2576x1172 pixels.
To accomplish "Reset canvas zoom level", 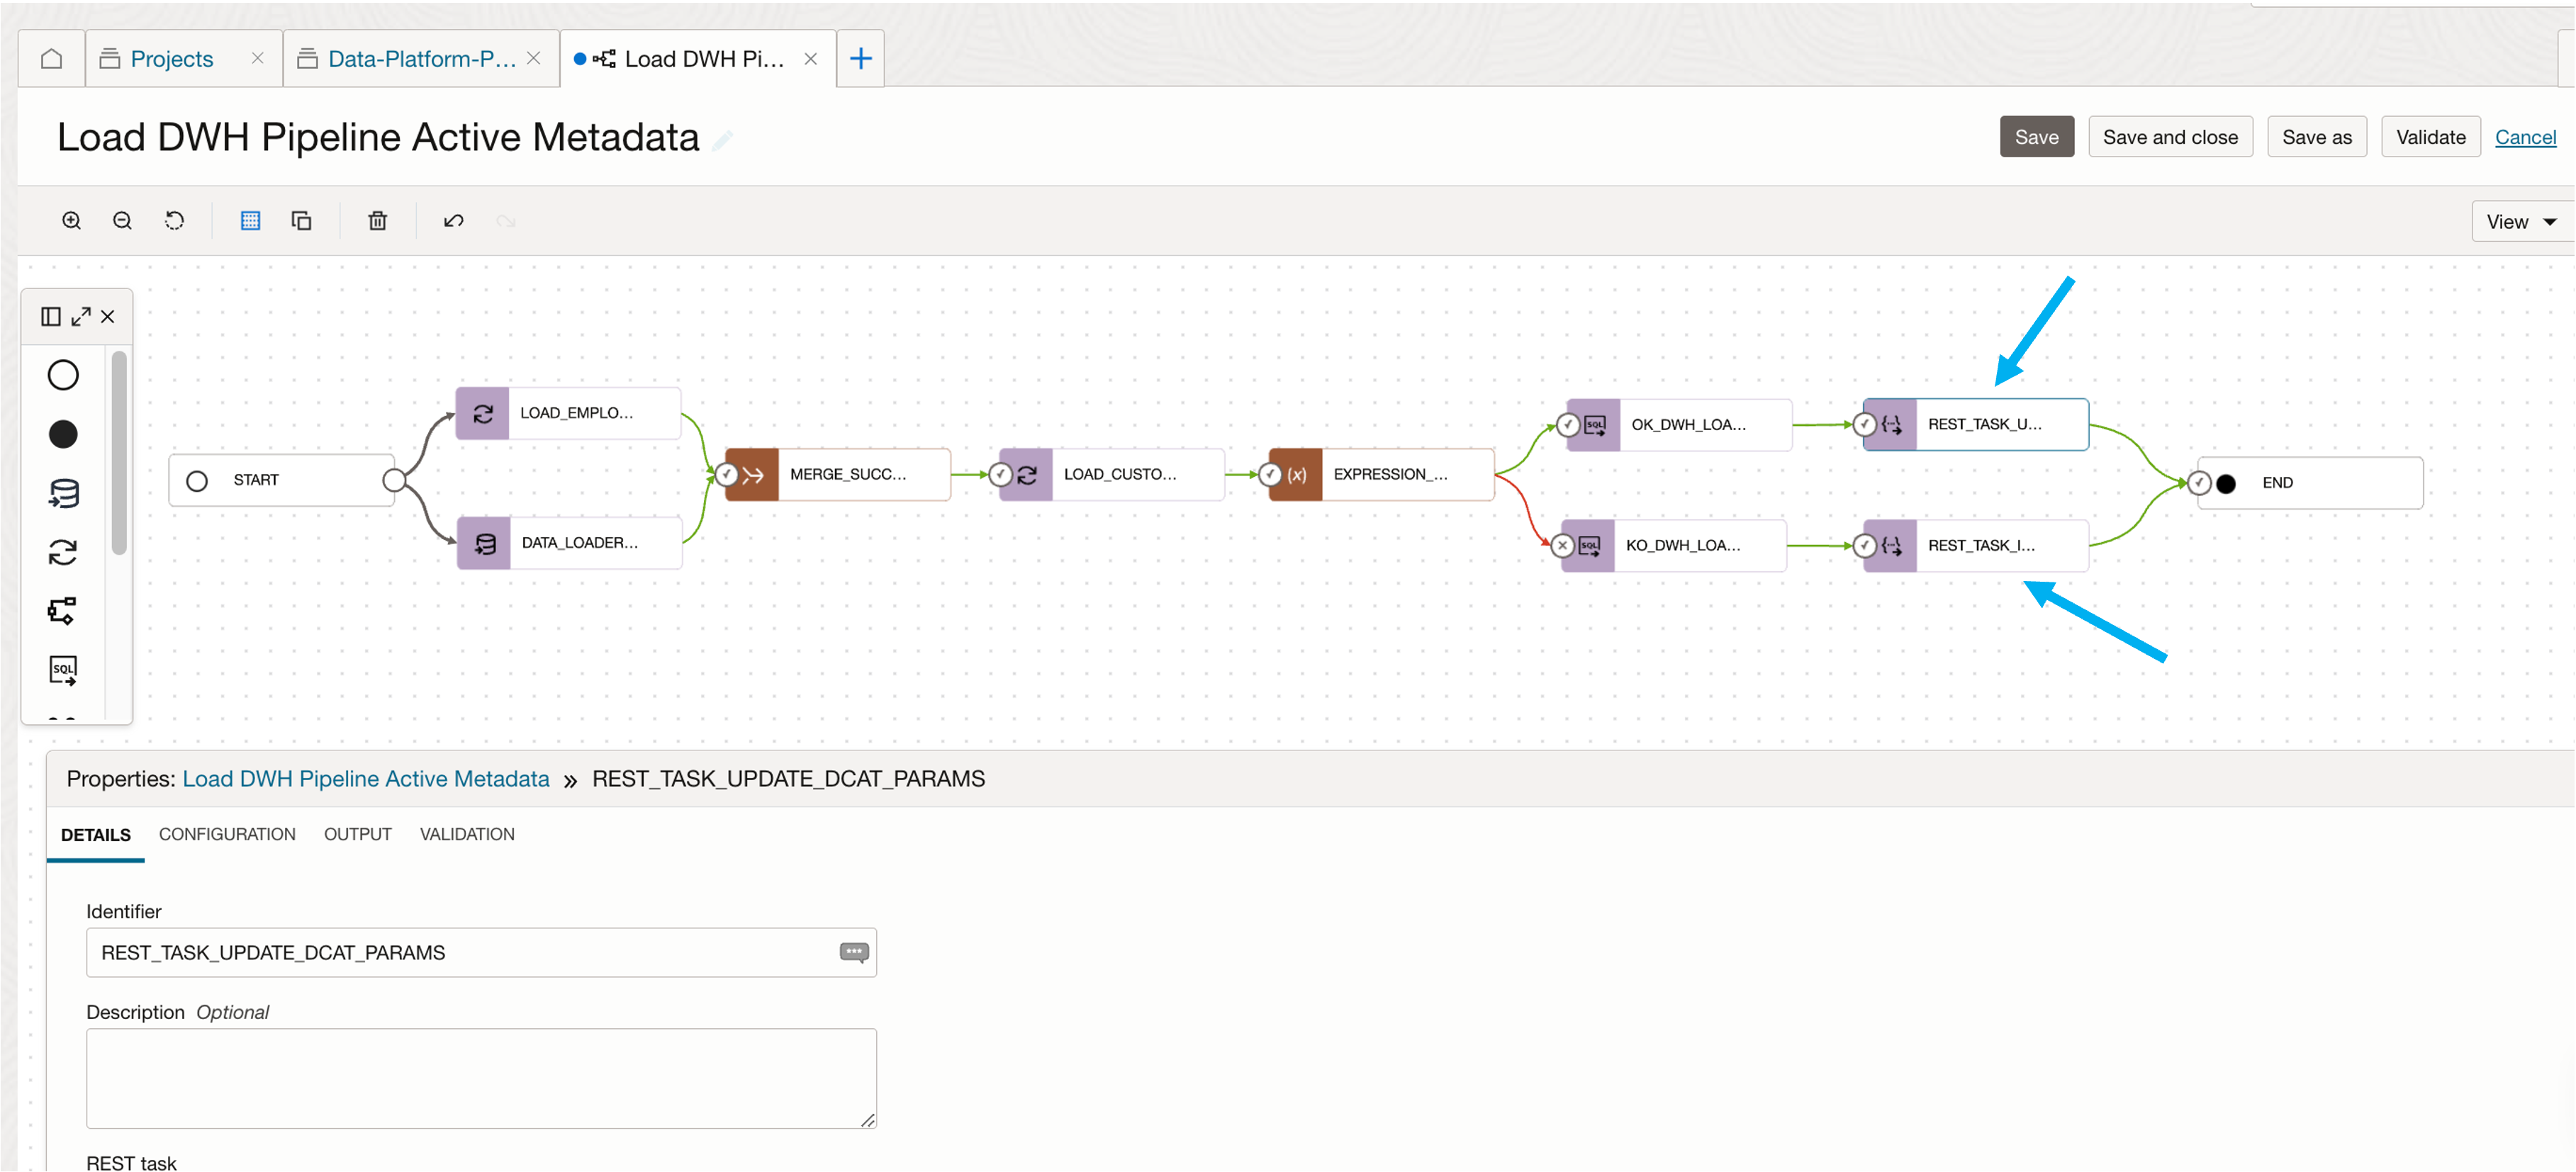I will (x=174, y=221).
